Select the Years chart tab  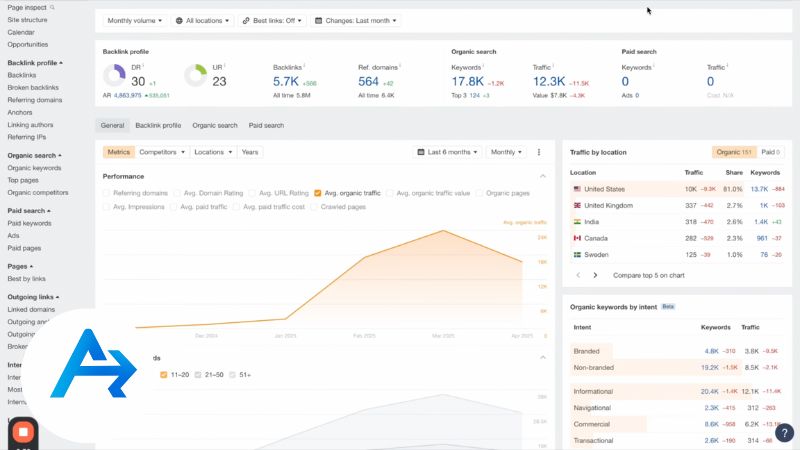[x=249, y=152]
